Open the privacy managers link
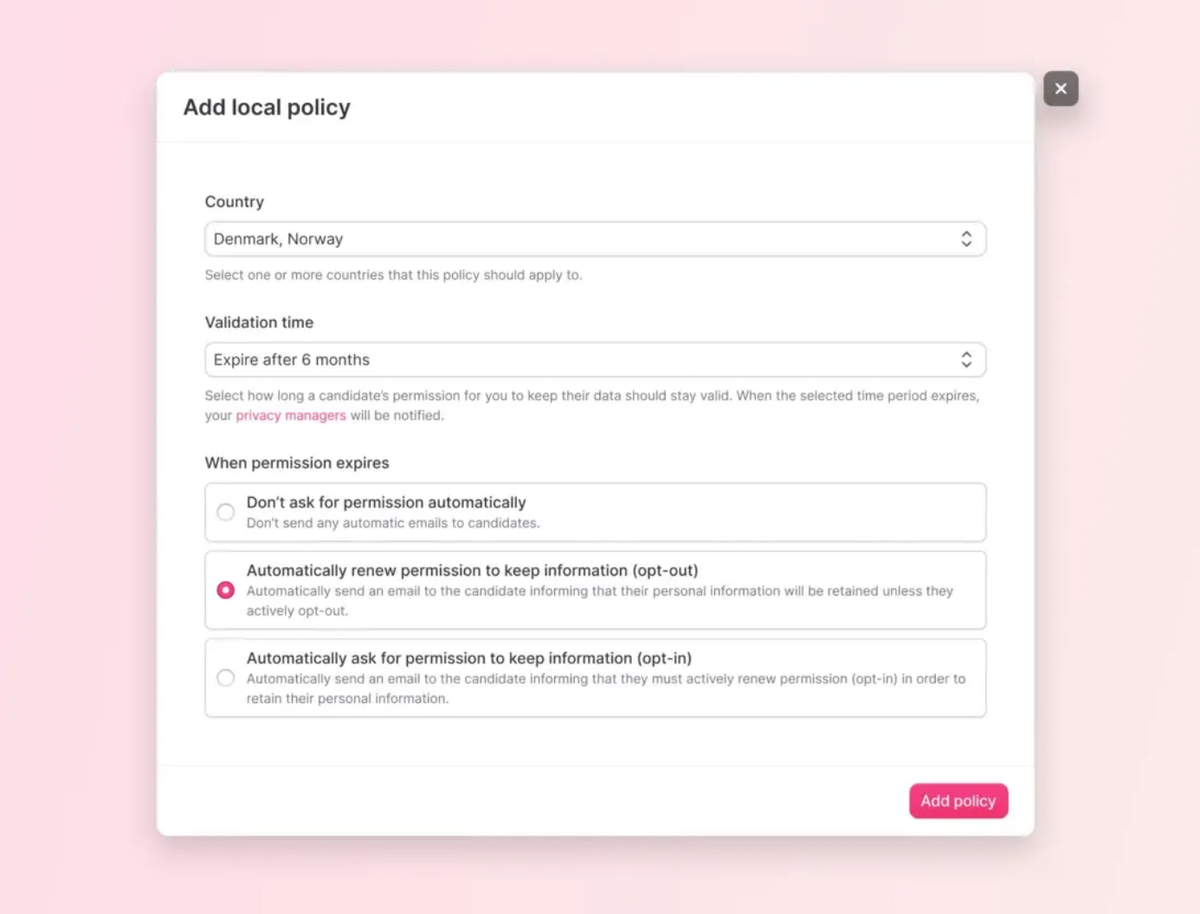Viewport: 1200px width, 914px height. [291, 416]
